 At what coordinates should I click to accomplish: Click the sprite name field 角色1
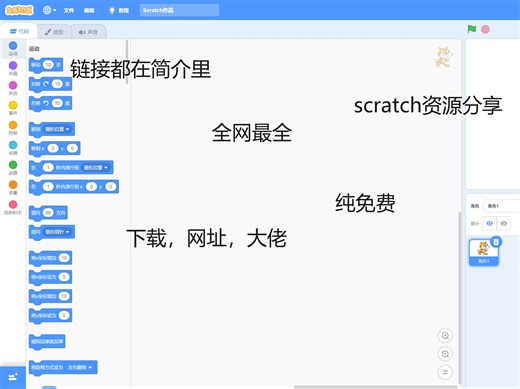pos(502,206)
